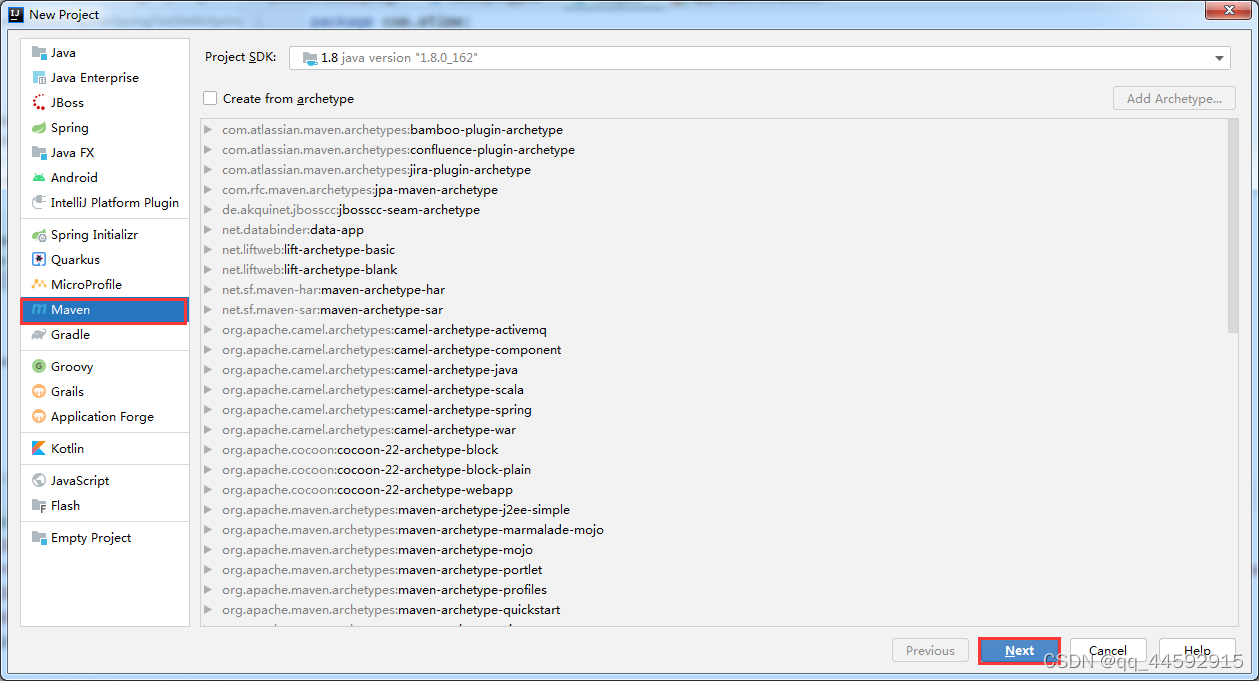
Task: Select cocoon-22-archetype-block-plain entry
Action: pos(377,470)
